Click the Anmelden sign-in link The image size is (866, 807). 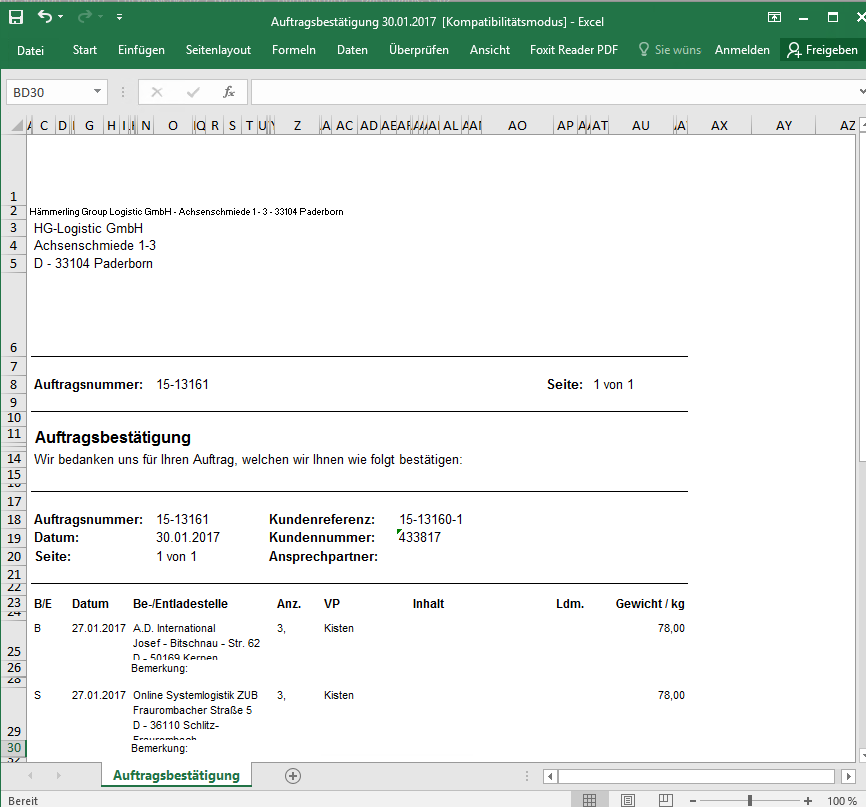pyautogui.click(x=742, y=50)
